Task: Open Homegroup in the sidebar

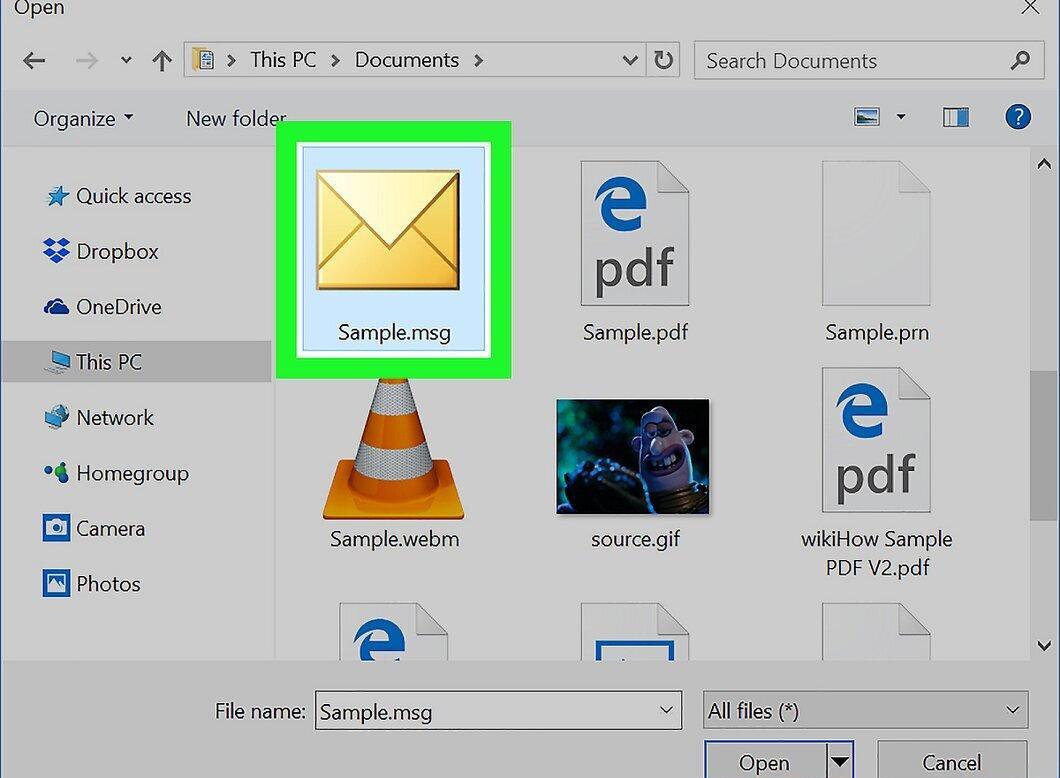Action: coord(116,473)
